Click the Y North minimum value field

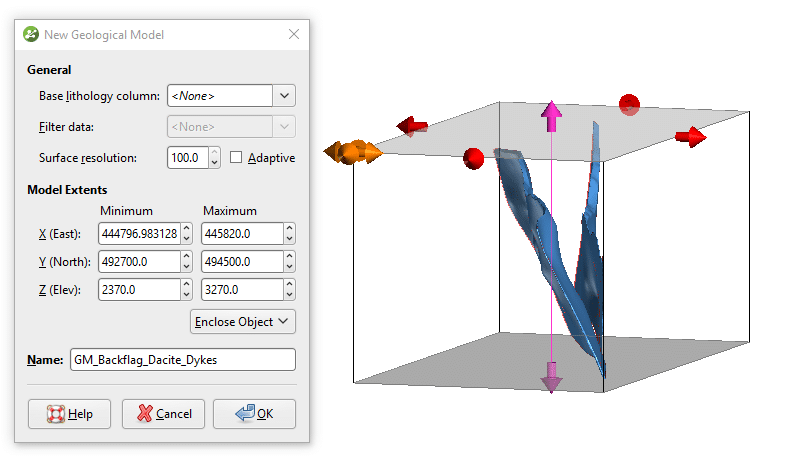pos(140,261)
